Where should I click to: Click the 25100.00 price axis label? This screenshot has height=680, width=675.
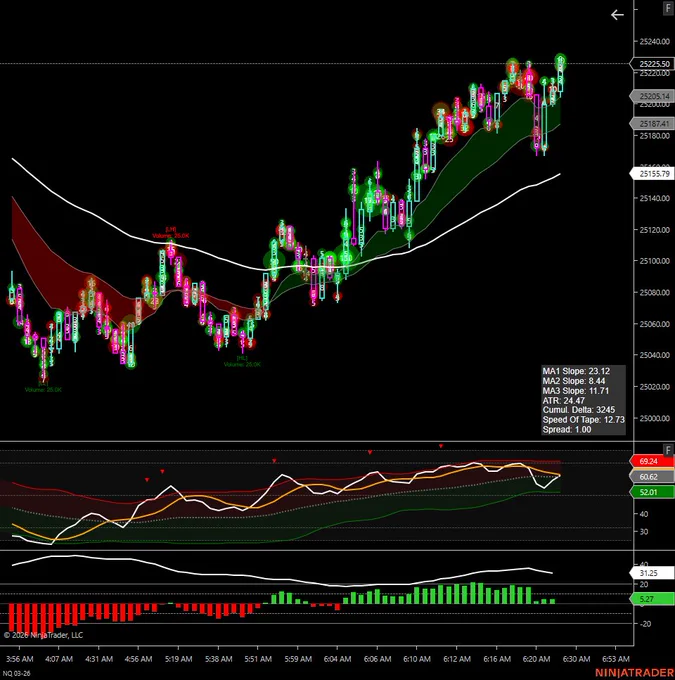tap(655, 261)
